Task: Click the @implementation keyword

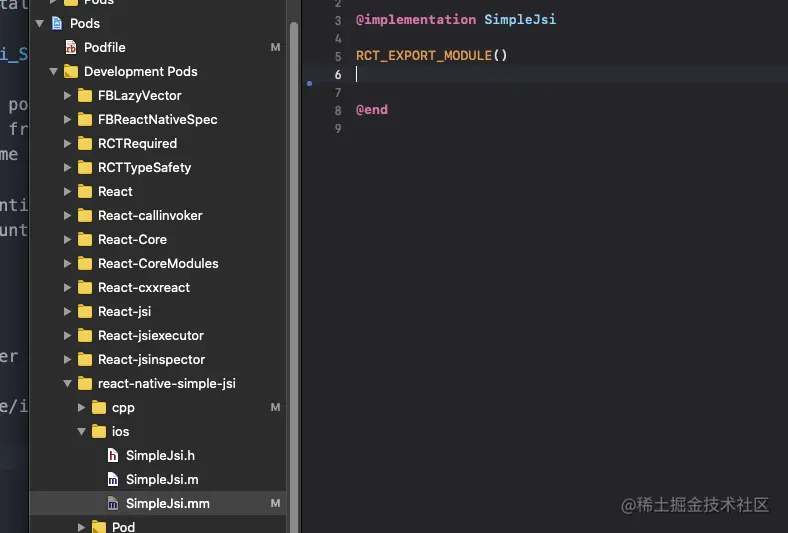Action: pos(416,19)
